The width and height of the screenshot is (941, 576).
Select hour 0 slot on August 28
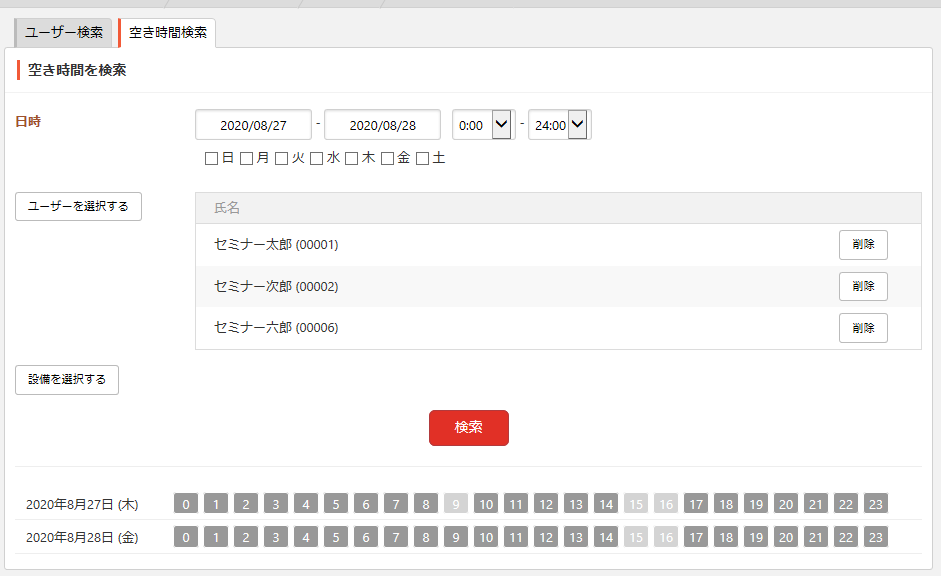[x=185, y=537]
